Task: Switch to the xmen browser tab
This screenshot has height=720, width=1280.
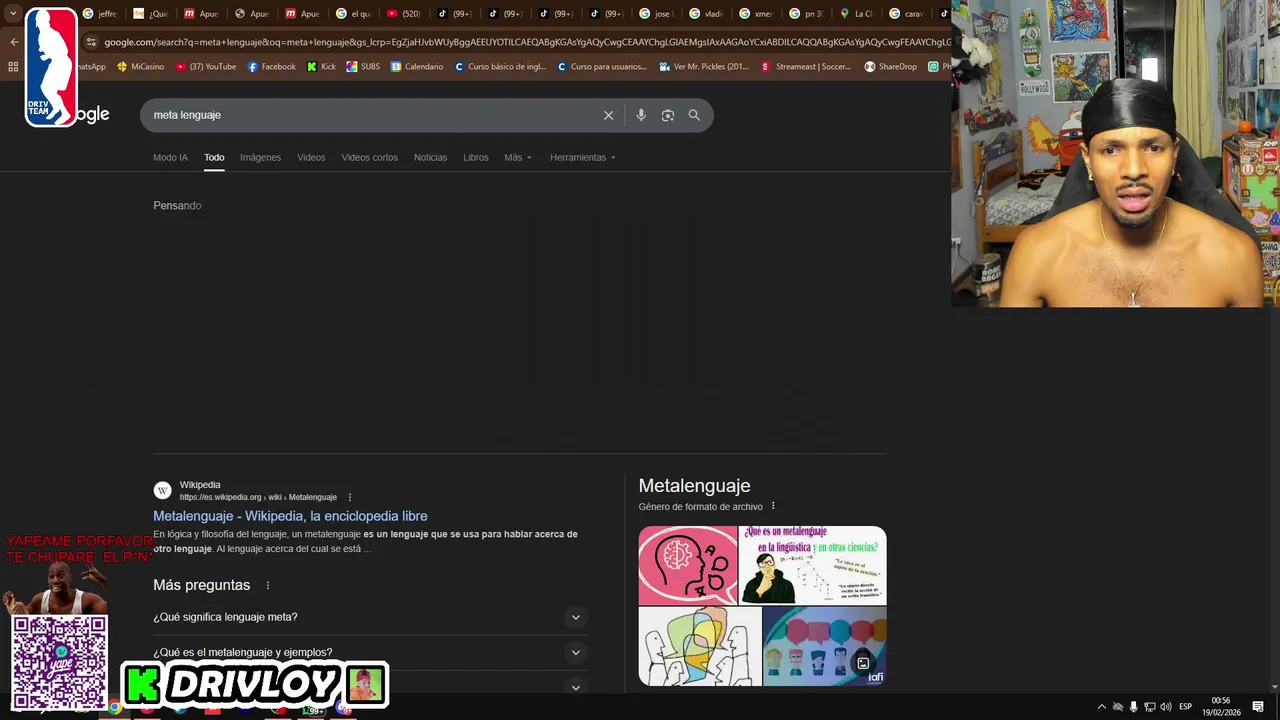Action: [757, 14]
